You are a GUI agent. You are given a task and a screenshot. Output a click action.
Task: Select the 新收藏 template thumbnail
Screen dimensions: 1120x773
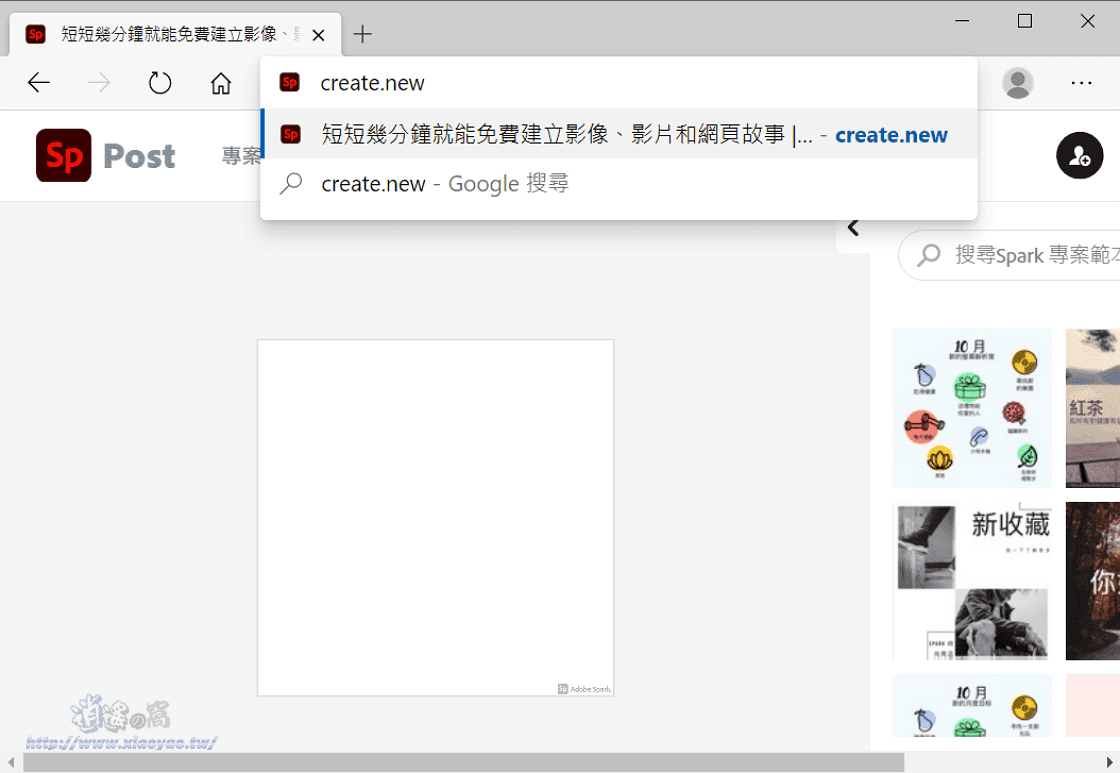pos(972,581)
